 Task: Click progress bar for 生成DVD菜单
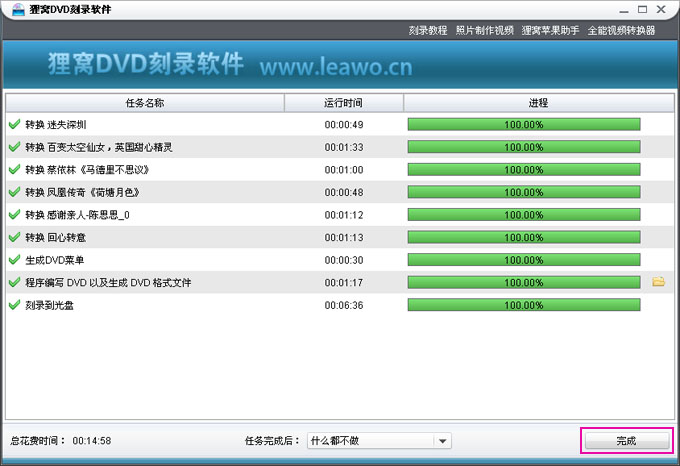pyautogui.click(x=524, y=260)
